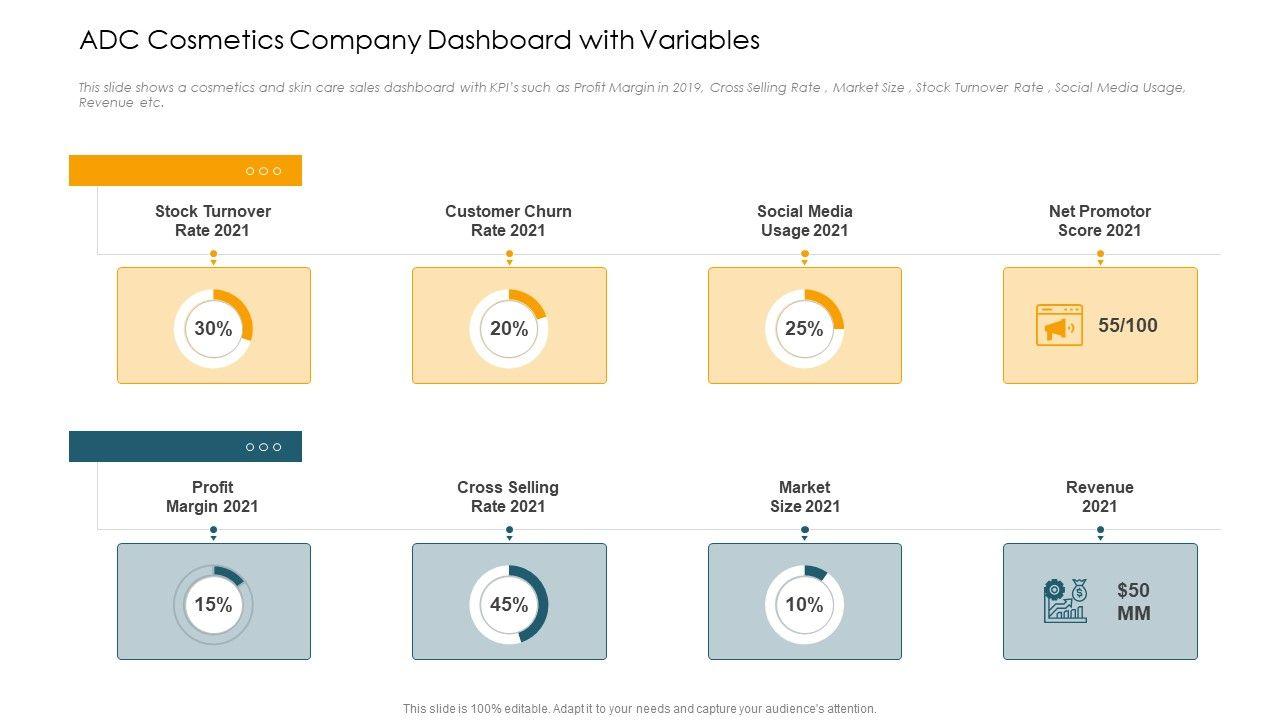Viewport: 1280px width, 720px height.
Task: Click the 15% Profit Margin donut chart
Action: [x=213, y=605]
